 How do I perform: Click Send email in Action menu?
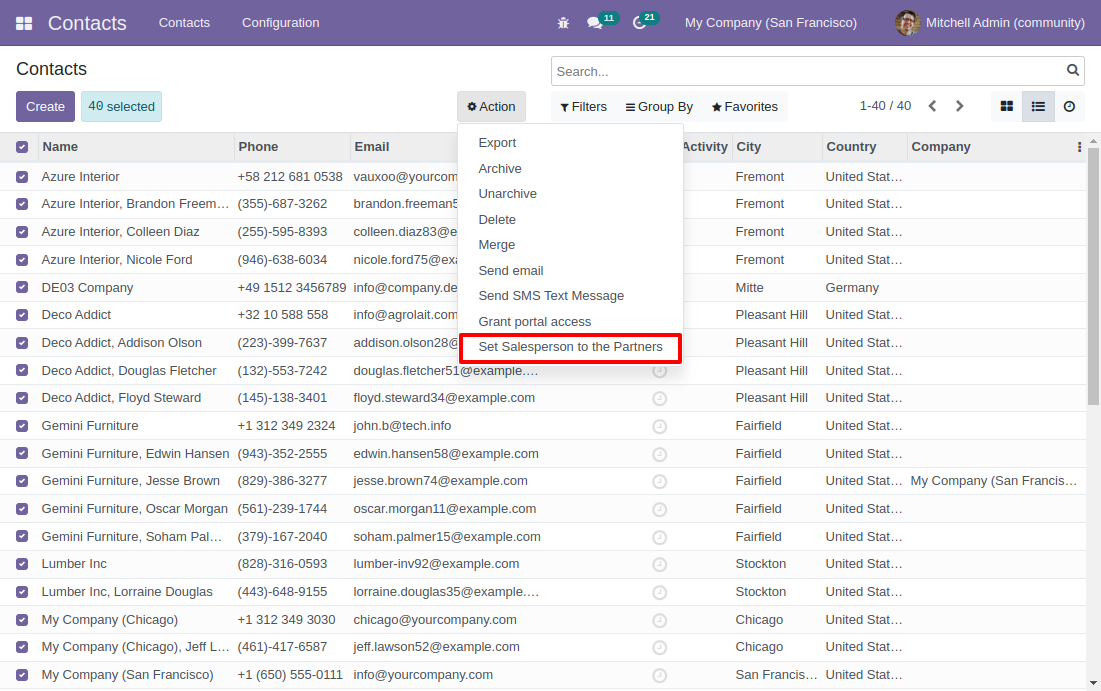pos(510,271)
